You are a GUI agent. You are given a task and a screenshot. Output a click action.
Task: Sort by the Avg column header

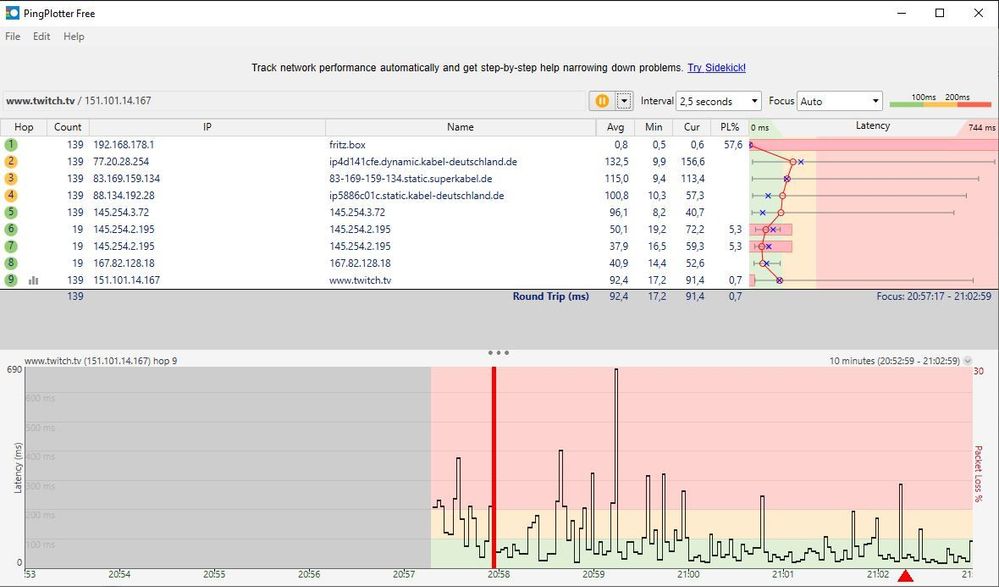coord(615,127)
